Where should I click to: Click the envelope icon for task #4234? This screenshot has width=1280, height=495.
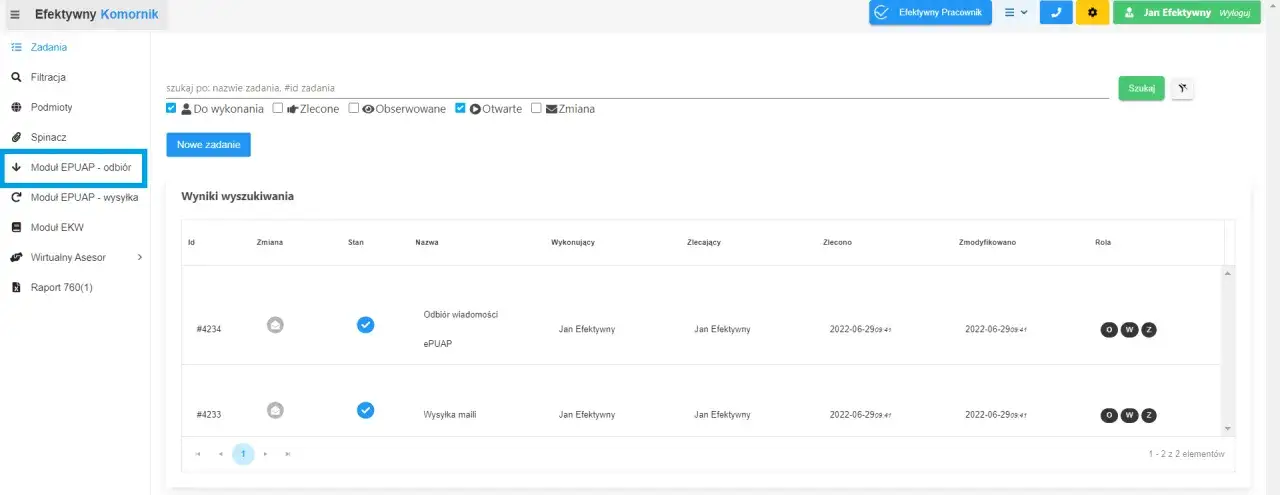point(275,324)
